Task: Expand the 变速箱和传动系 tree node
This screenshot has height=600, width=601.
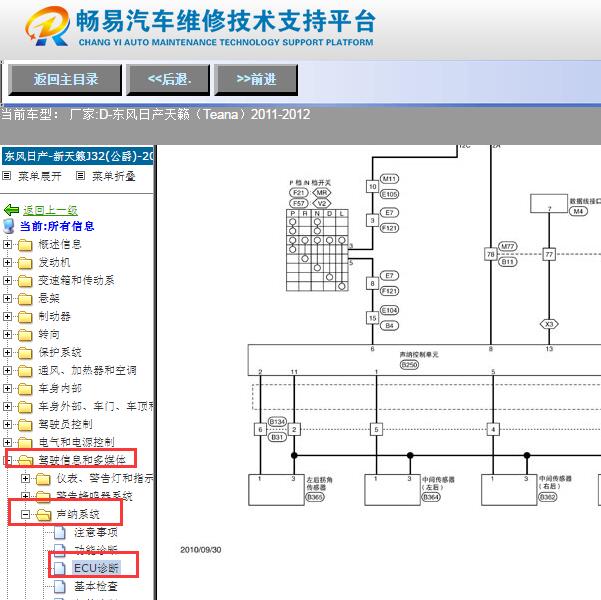Action: pos(7,280)
